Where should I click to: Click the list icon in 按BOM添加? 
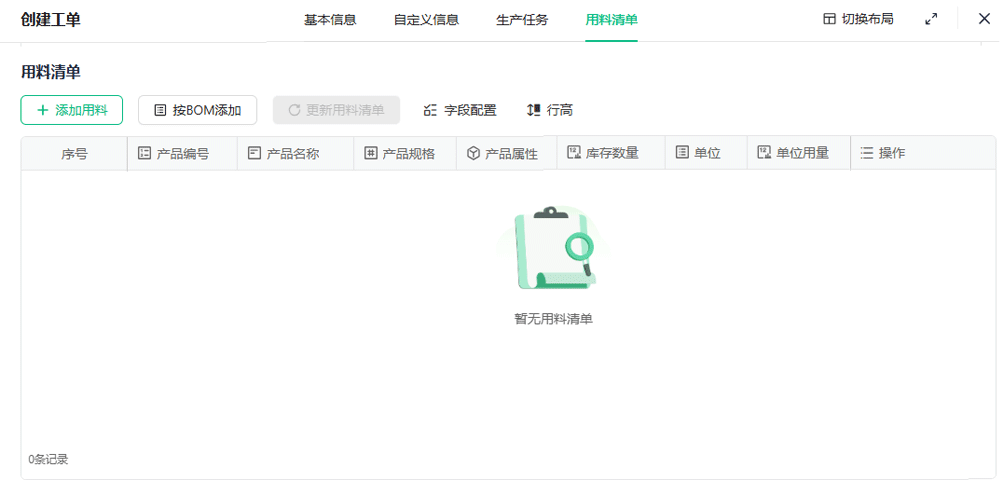(x=161, y=110)
